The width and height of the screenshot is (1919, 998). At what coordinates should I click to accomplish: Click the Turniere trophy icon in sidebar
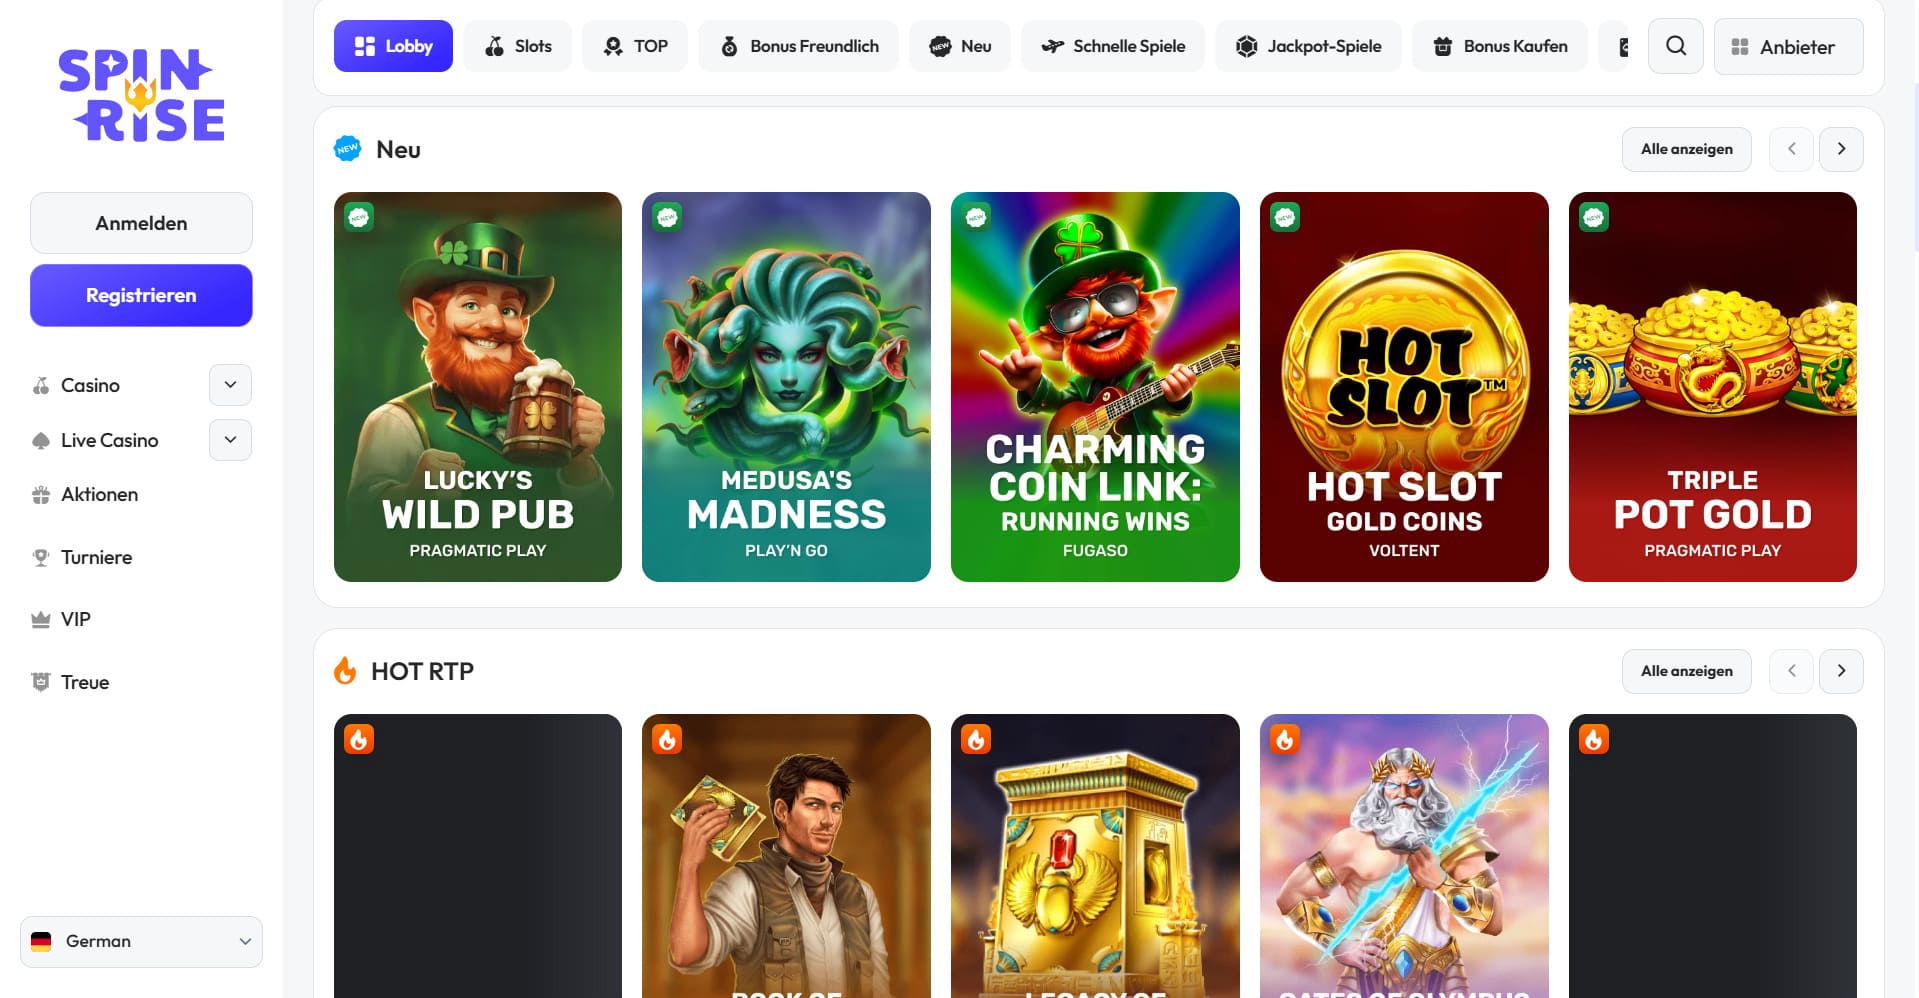tap(41, 558)
